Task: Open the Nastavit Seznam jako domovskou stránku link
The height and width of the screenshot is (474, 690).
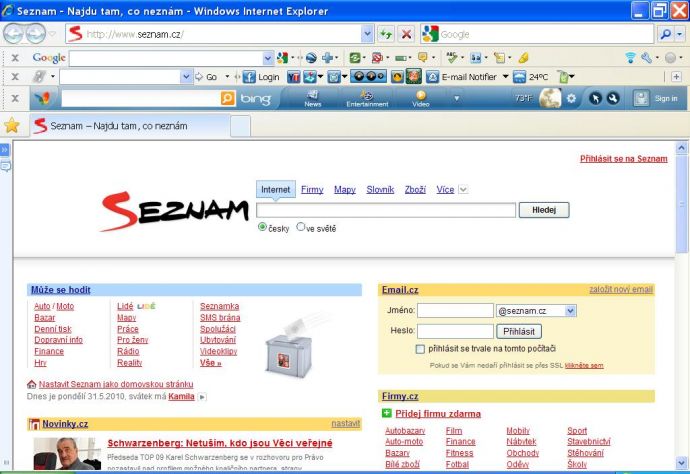Action: click(116, 384)
